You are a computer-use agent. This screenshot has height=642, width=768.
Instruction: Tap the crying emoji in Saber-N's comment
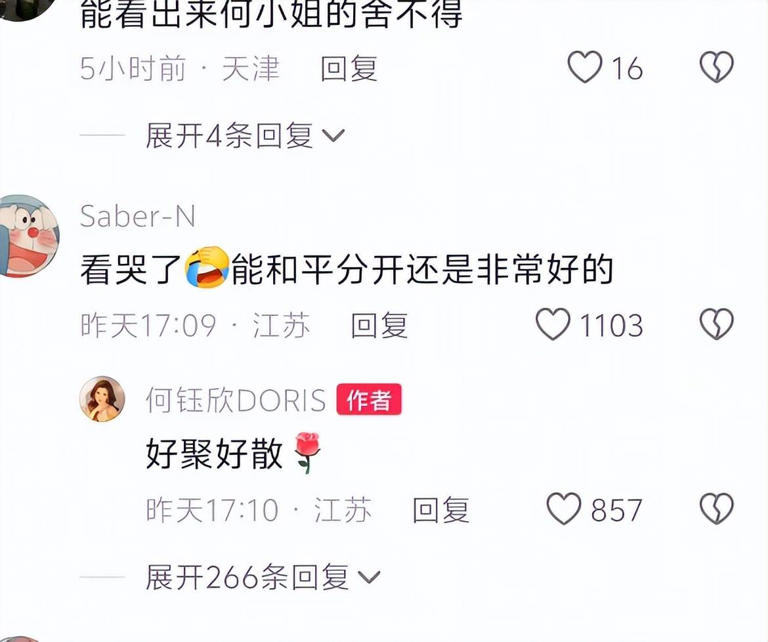point(207,267)
